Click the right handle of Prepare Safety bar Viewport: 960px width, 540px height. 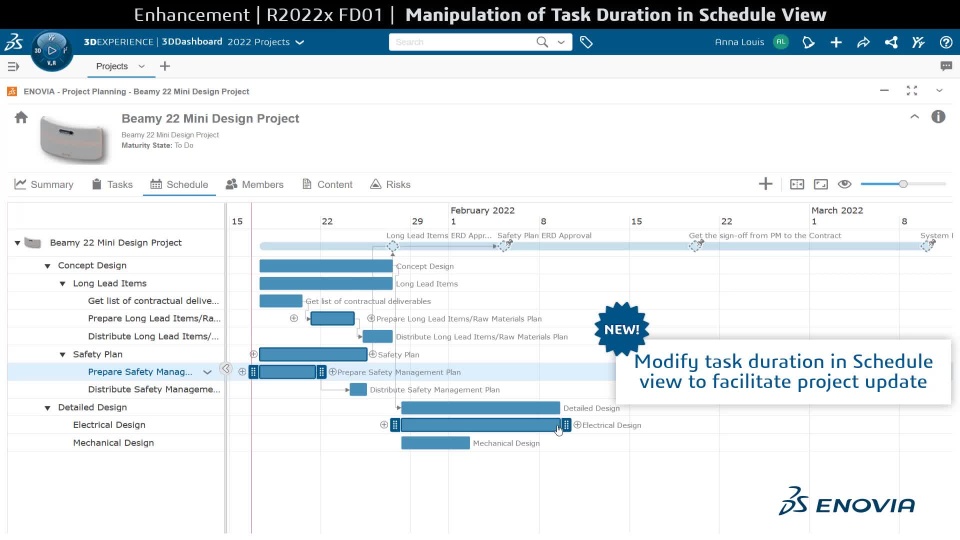pos(321,372)
